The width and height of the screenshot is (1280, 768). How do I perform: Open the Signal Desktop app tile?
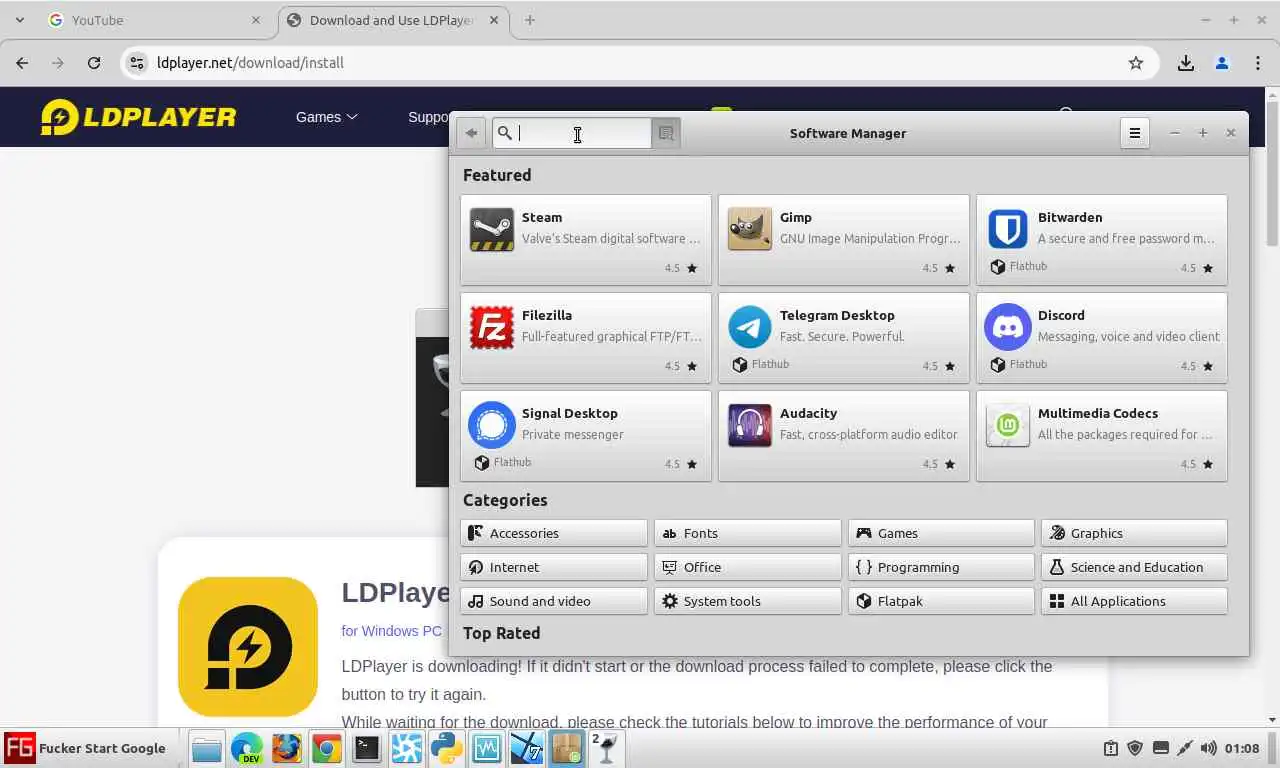click(x=586, y=436)
